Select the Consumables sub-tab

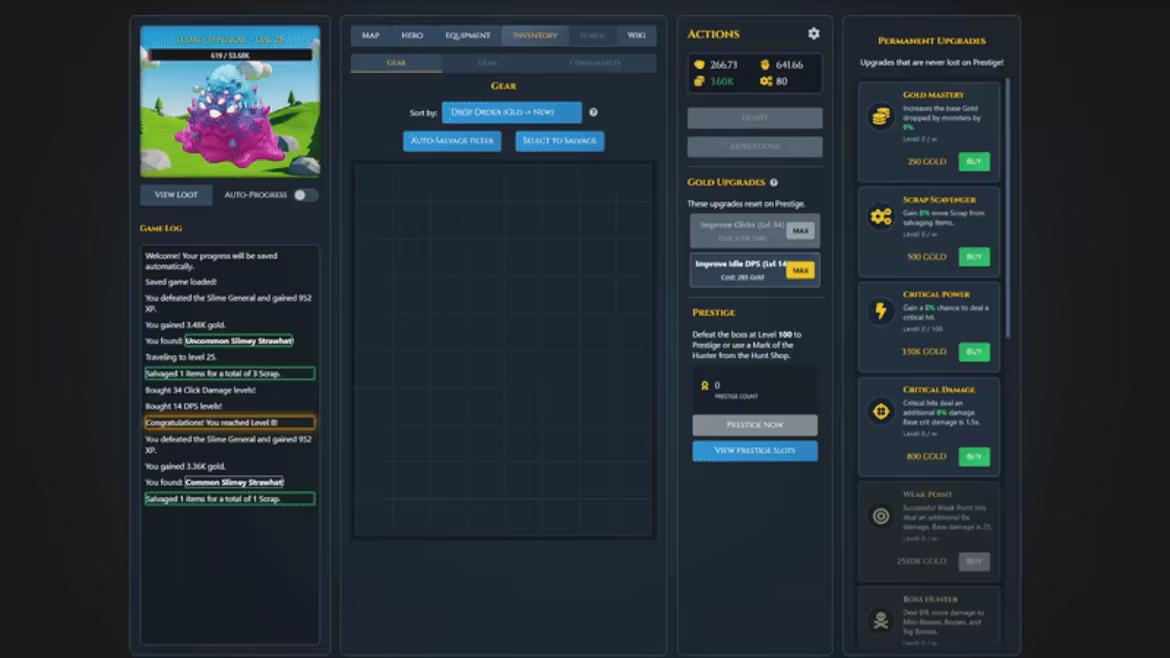595,63
